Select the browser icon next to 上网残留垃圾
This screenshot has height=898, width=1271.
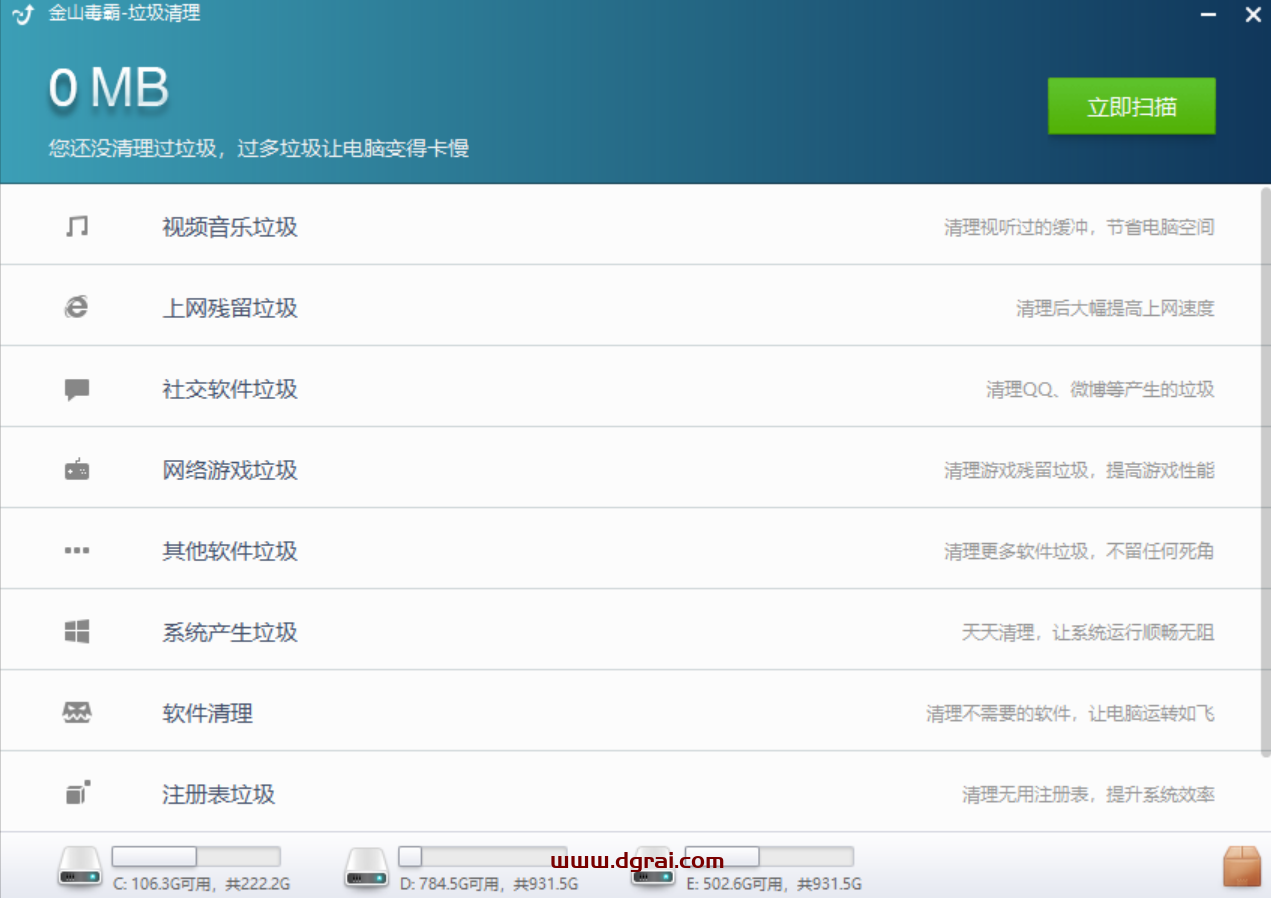[75, 305]
